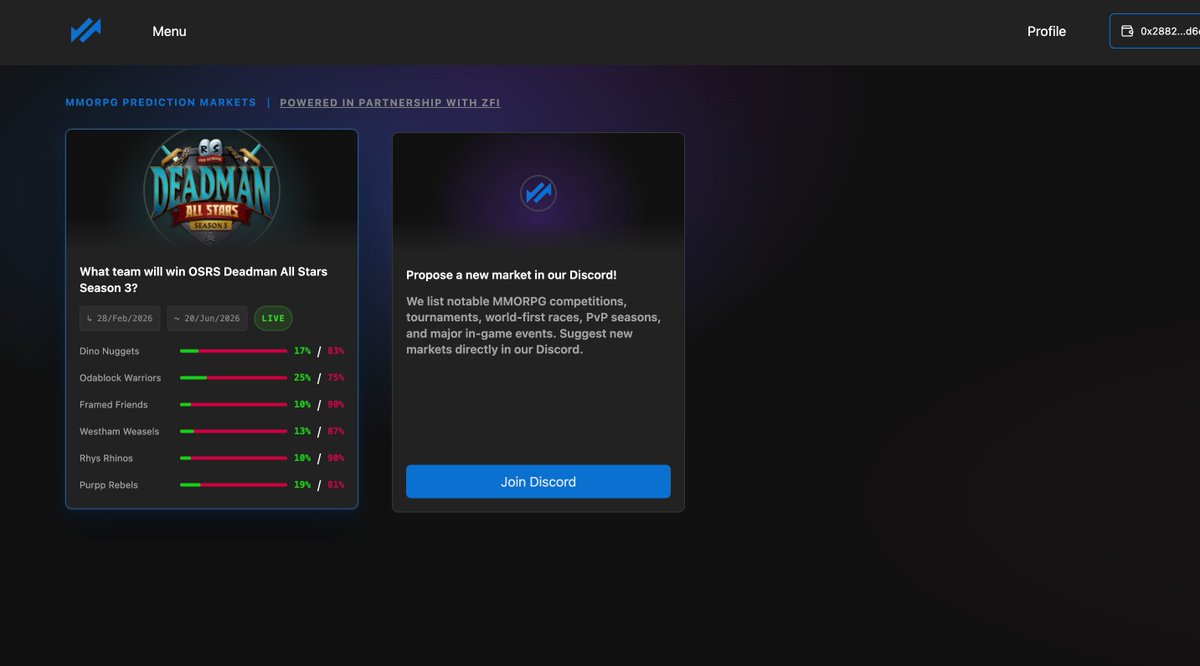The height and width of the screenshot is (666, 1200).
Task: Click the Framed Friends probability bar
Action: [233, 405]
